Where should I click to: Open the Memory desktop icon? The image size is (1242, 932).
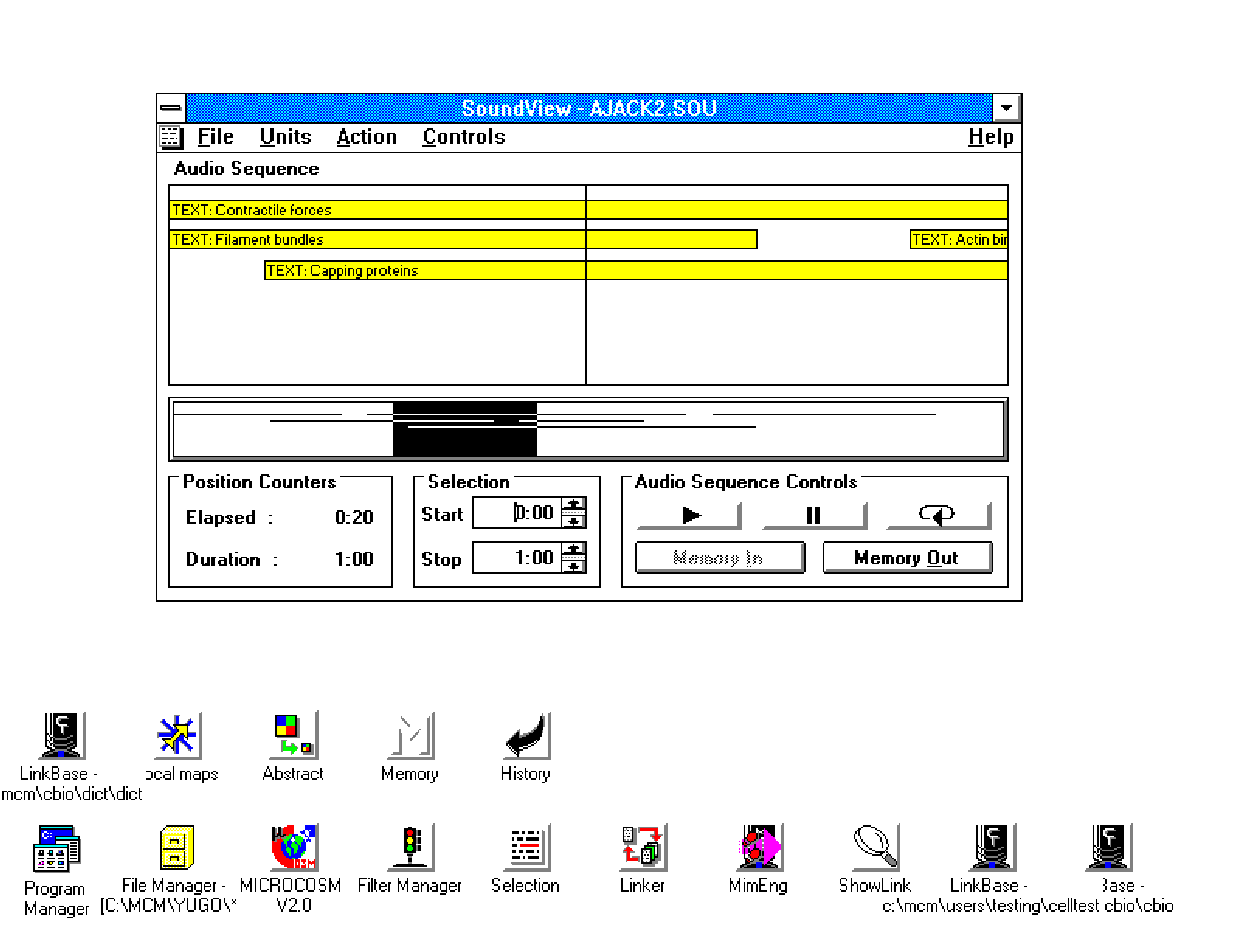(409, 736)
